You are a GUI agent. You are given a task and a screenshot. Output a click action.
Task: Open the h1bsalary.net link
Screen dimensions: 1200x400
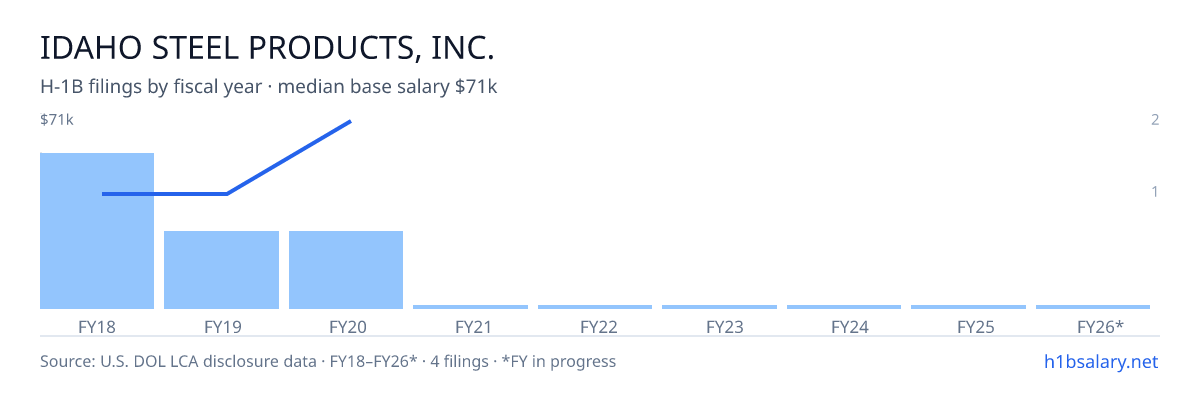pos(1100,361)
